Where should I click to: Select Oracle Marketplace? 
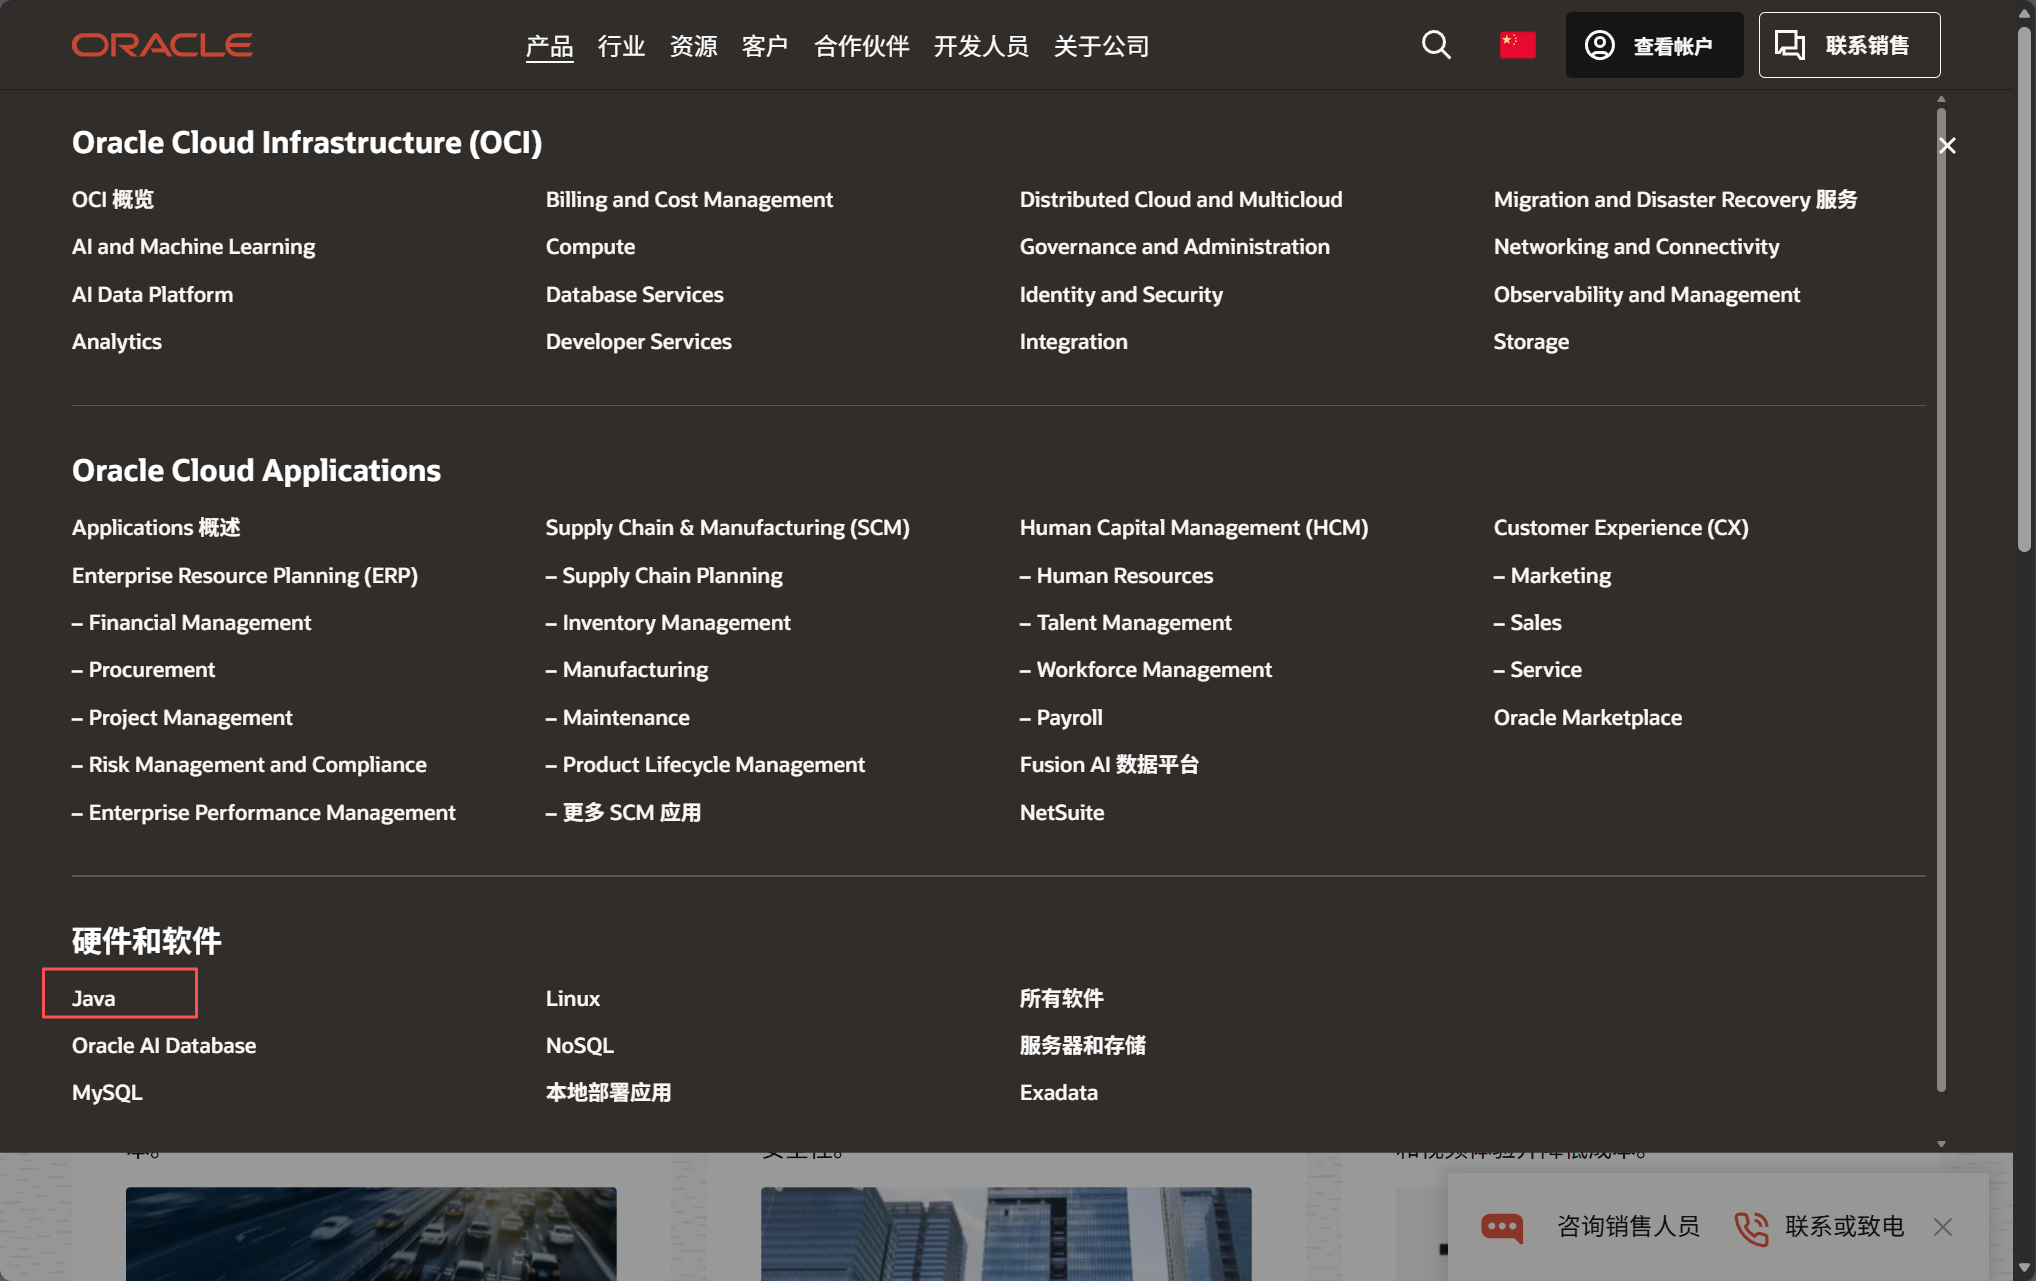click(x=1587, y=717)
